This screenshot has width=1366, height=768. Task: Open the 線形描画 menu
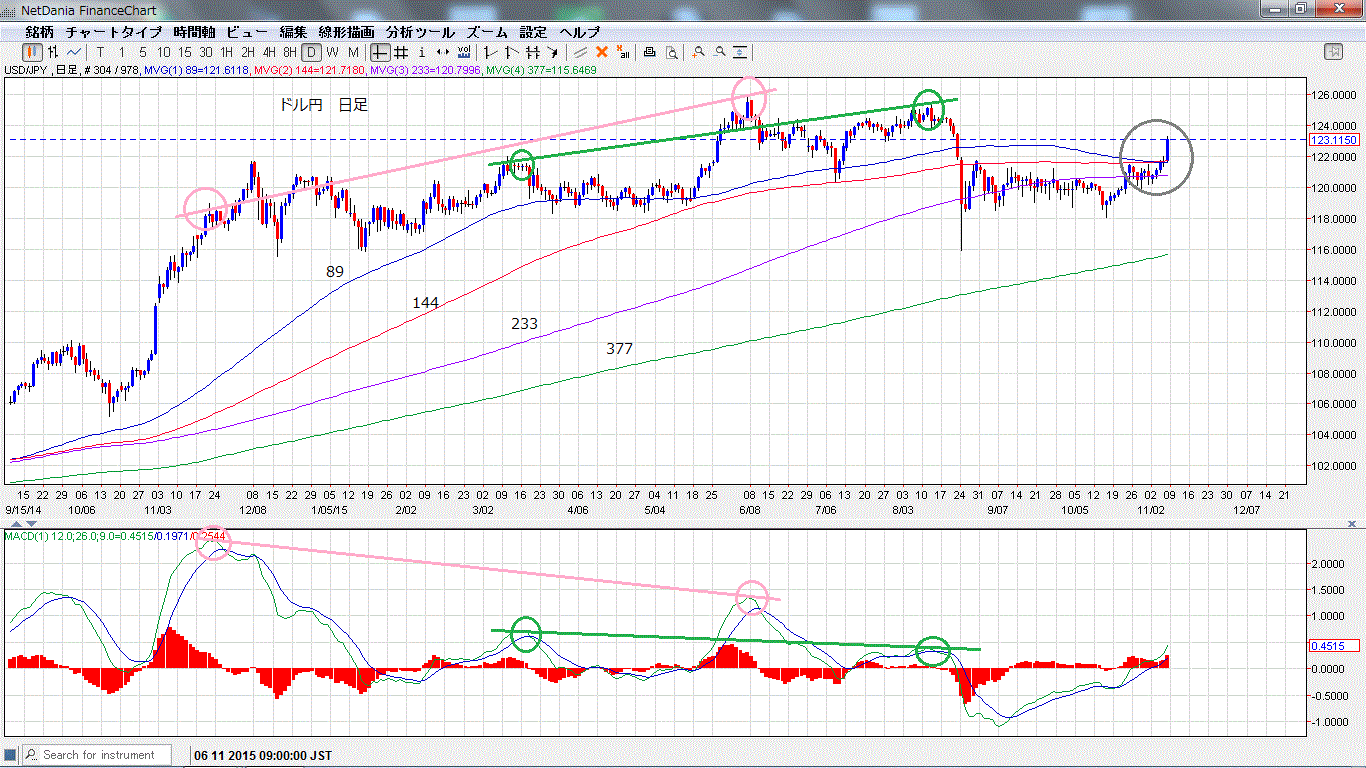pyautogui.click(x=346, y=32)
